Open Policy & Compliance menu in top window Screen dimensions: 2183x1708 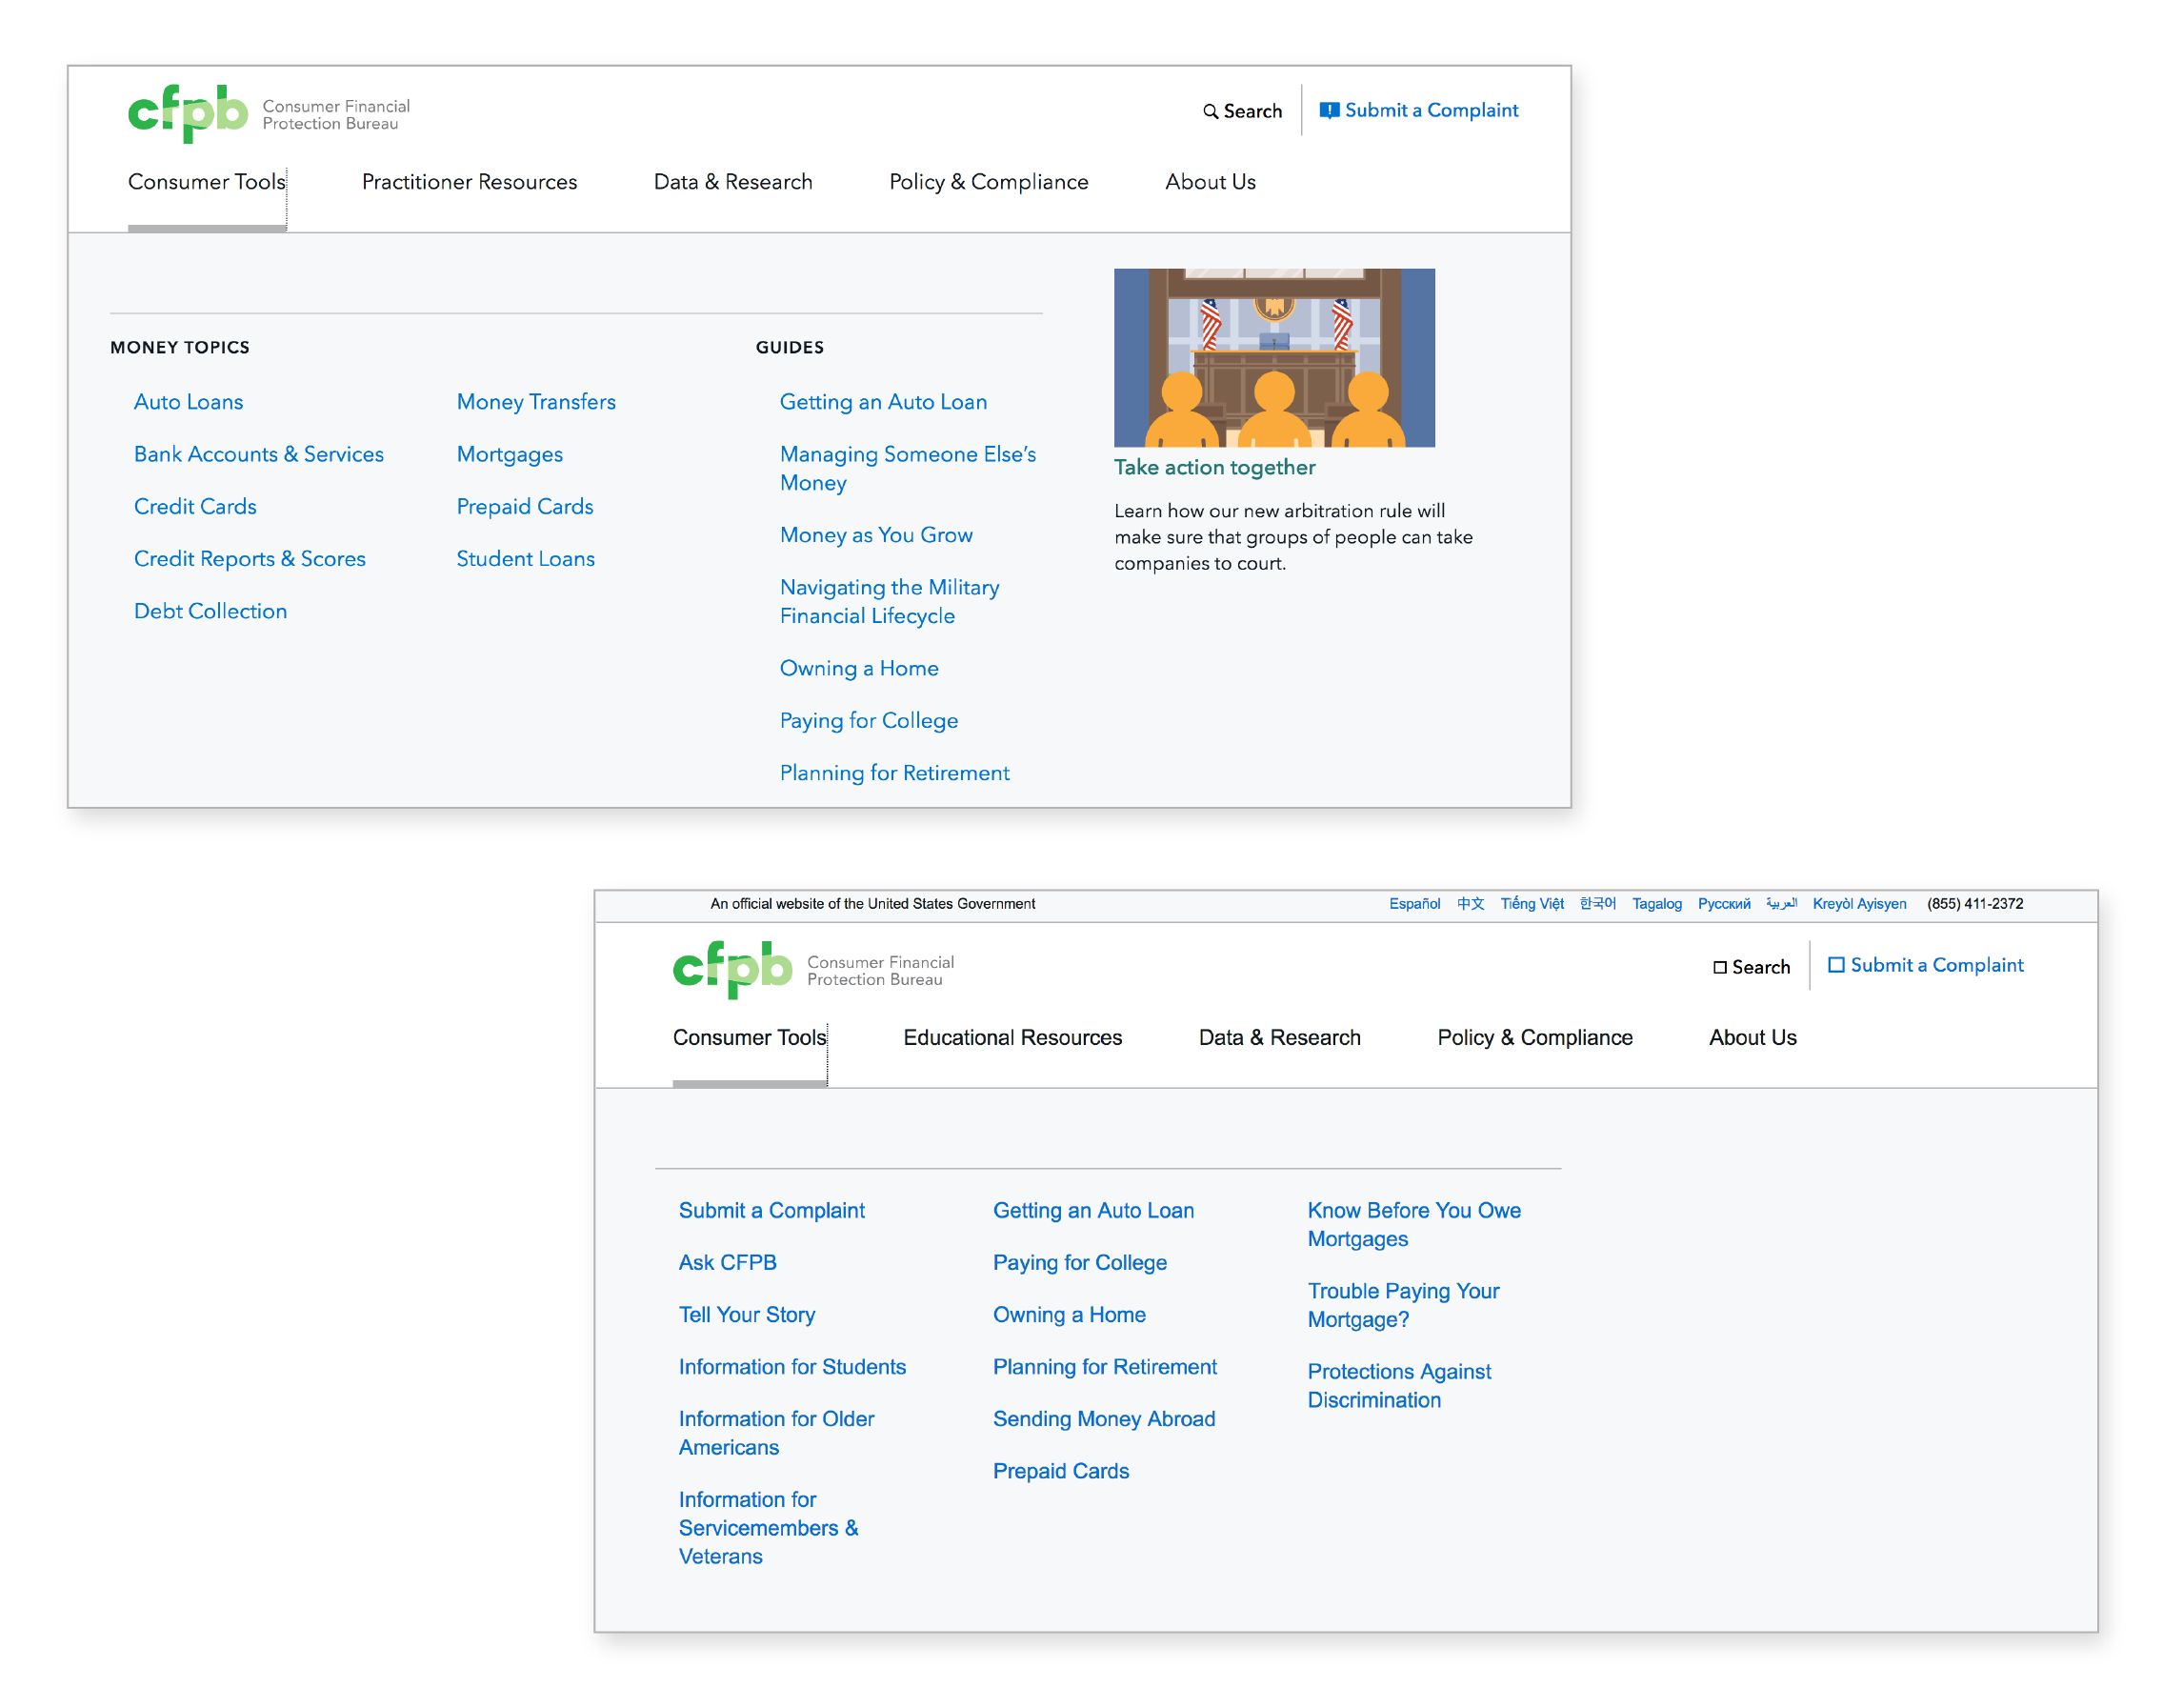pyautogui.click(x=988, y=182)
